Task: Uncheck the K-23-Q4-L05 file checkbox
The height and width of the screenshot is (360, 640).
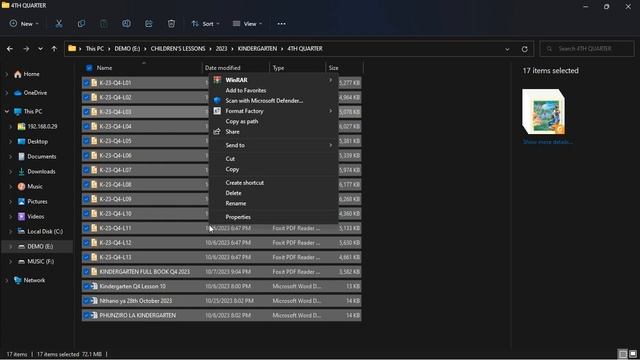Action: [86, 141]
